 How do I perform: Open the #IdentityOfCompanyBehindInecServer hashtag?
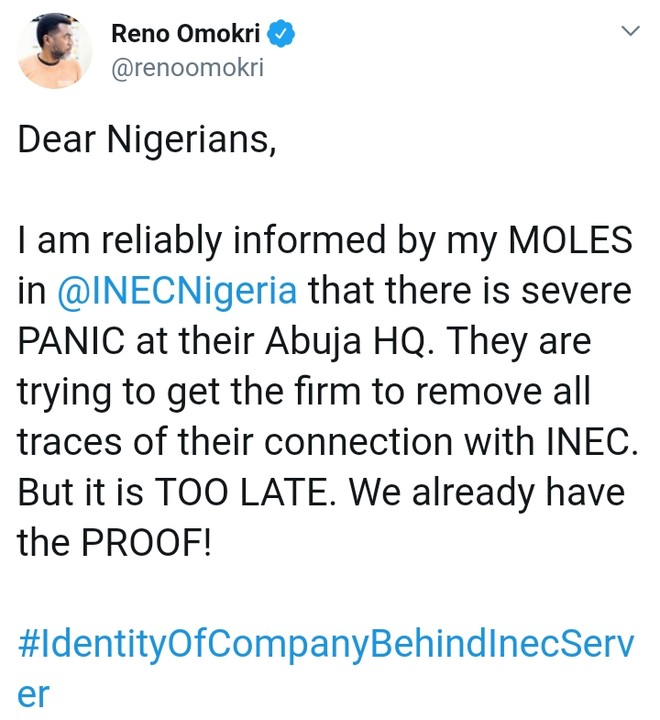325,643
